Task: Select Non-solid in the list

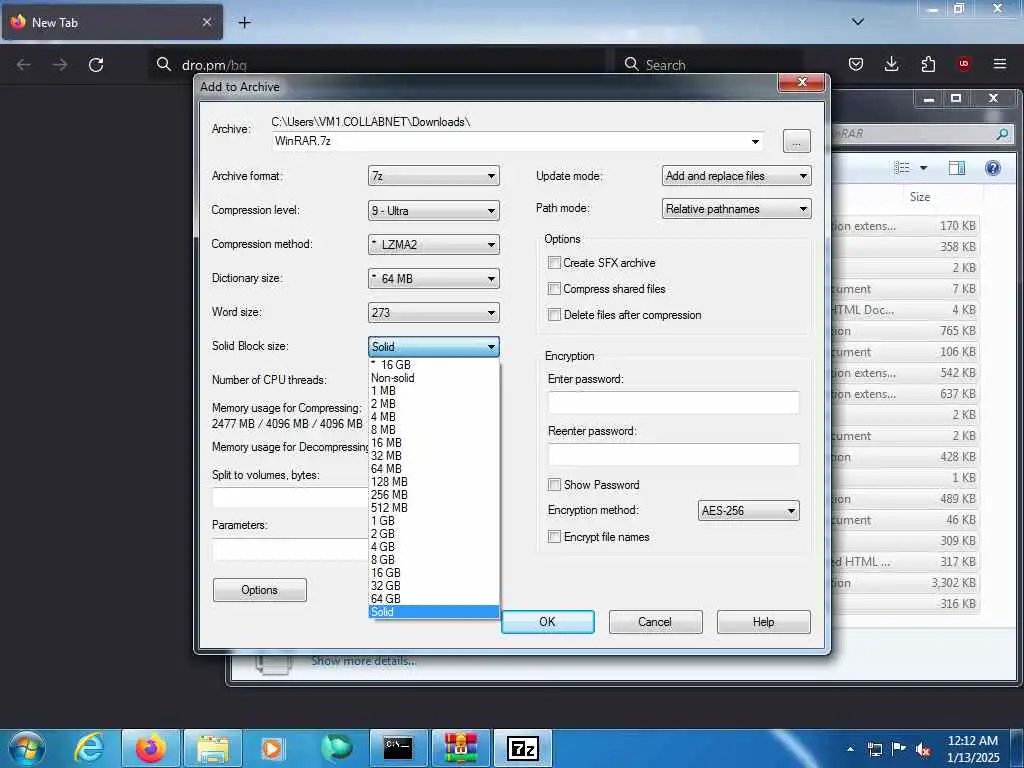Action: click(434, 378)
